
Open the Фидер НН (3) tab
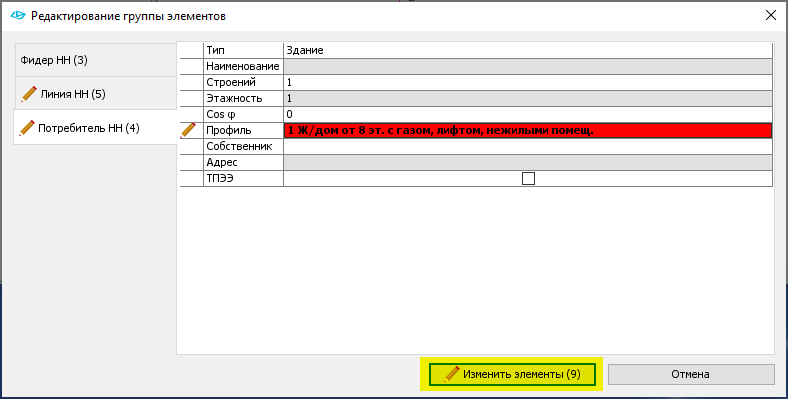pos(95,60)
